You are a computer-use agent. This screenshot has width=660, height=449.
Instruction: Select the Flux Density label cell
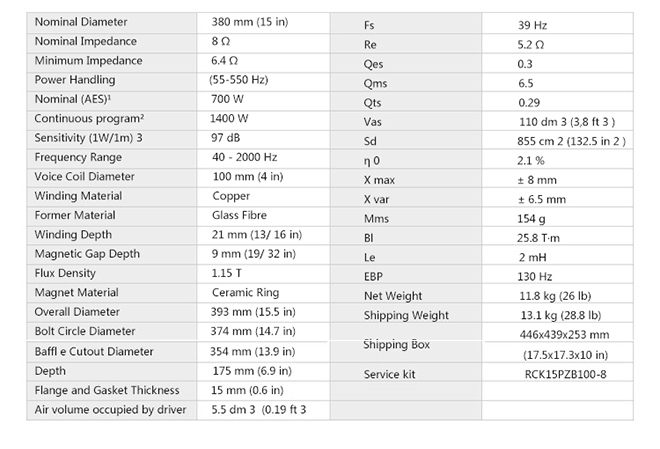coord(67,273)
